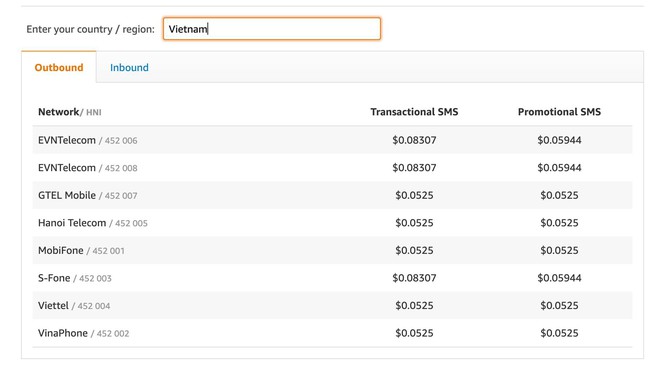Click promotional price for VinaPhone

[559, 333]
